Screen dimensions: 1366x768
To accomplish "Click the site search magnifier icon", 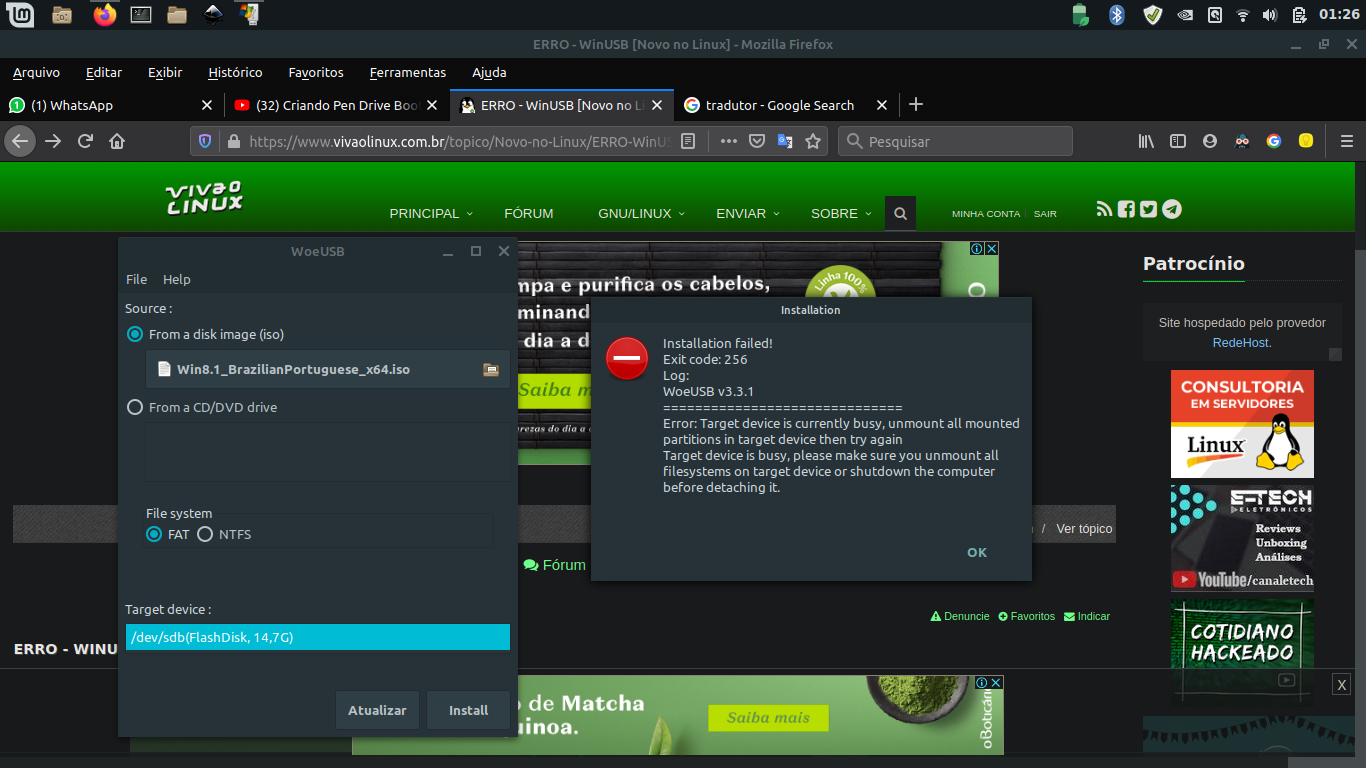I will 900,213.
